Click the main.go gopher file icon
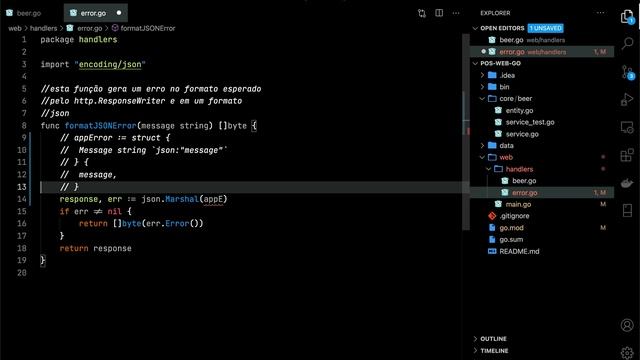The width and height of the screenshot is (640, 360). (498, 204)
